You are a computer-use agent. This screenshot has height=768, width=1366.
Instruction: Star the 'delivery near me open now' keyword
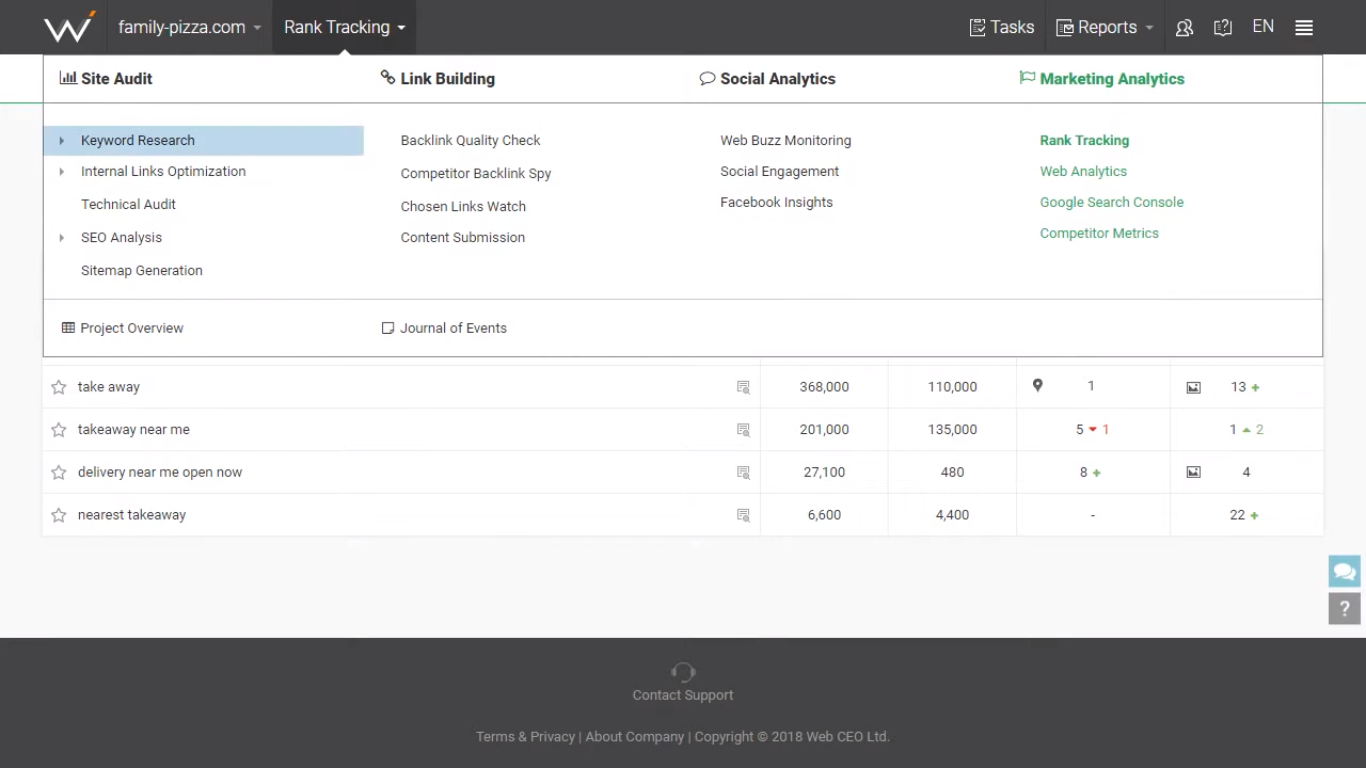tap(59, 473)
